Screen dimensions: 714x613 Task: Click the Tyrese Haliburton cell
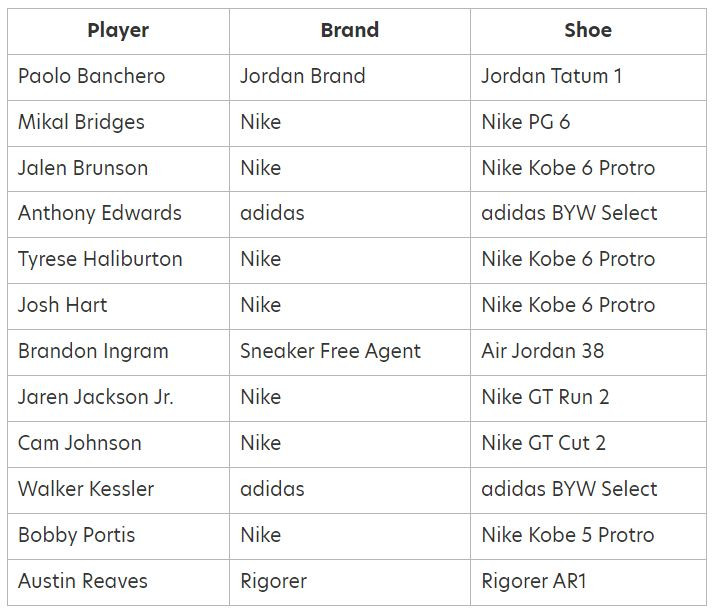click(x=118, y=261)
